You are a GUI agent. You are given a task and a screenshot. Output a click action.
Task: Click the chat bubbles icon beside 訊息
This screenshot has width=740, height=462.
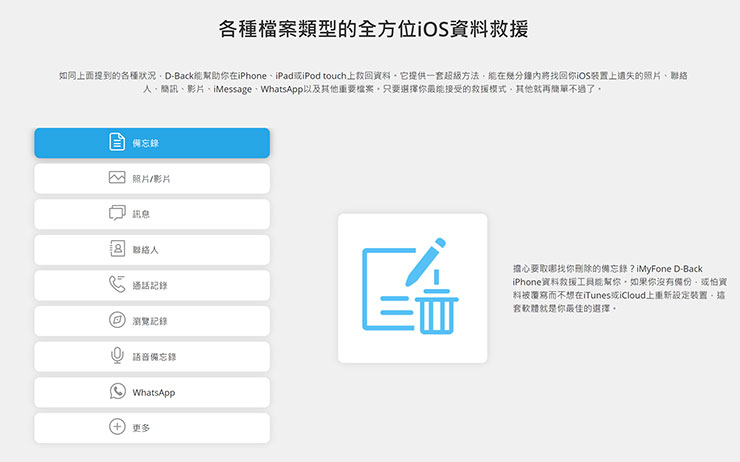[117, 213]
